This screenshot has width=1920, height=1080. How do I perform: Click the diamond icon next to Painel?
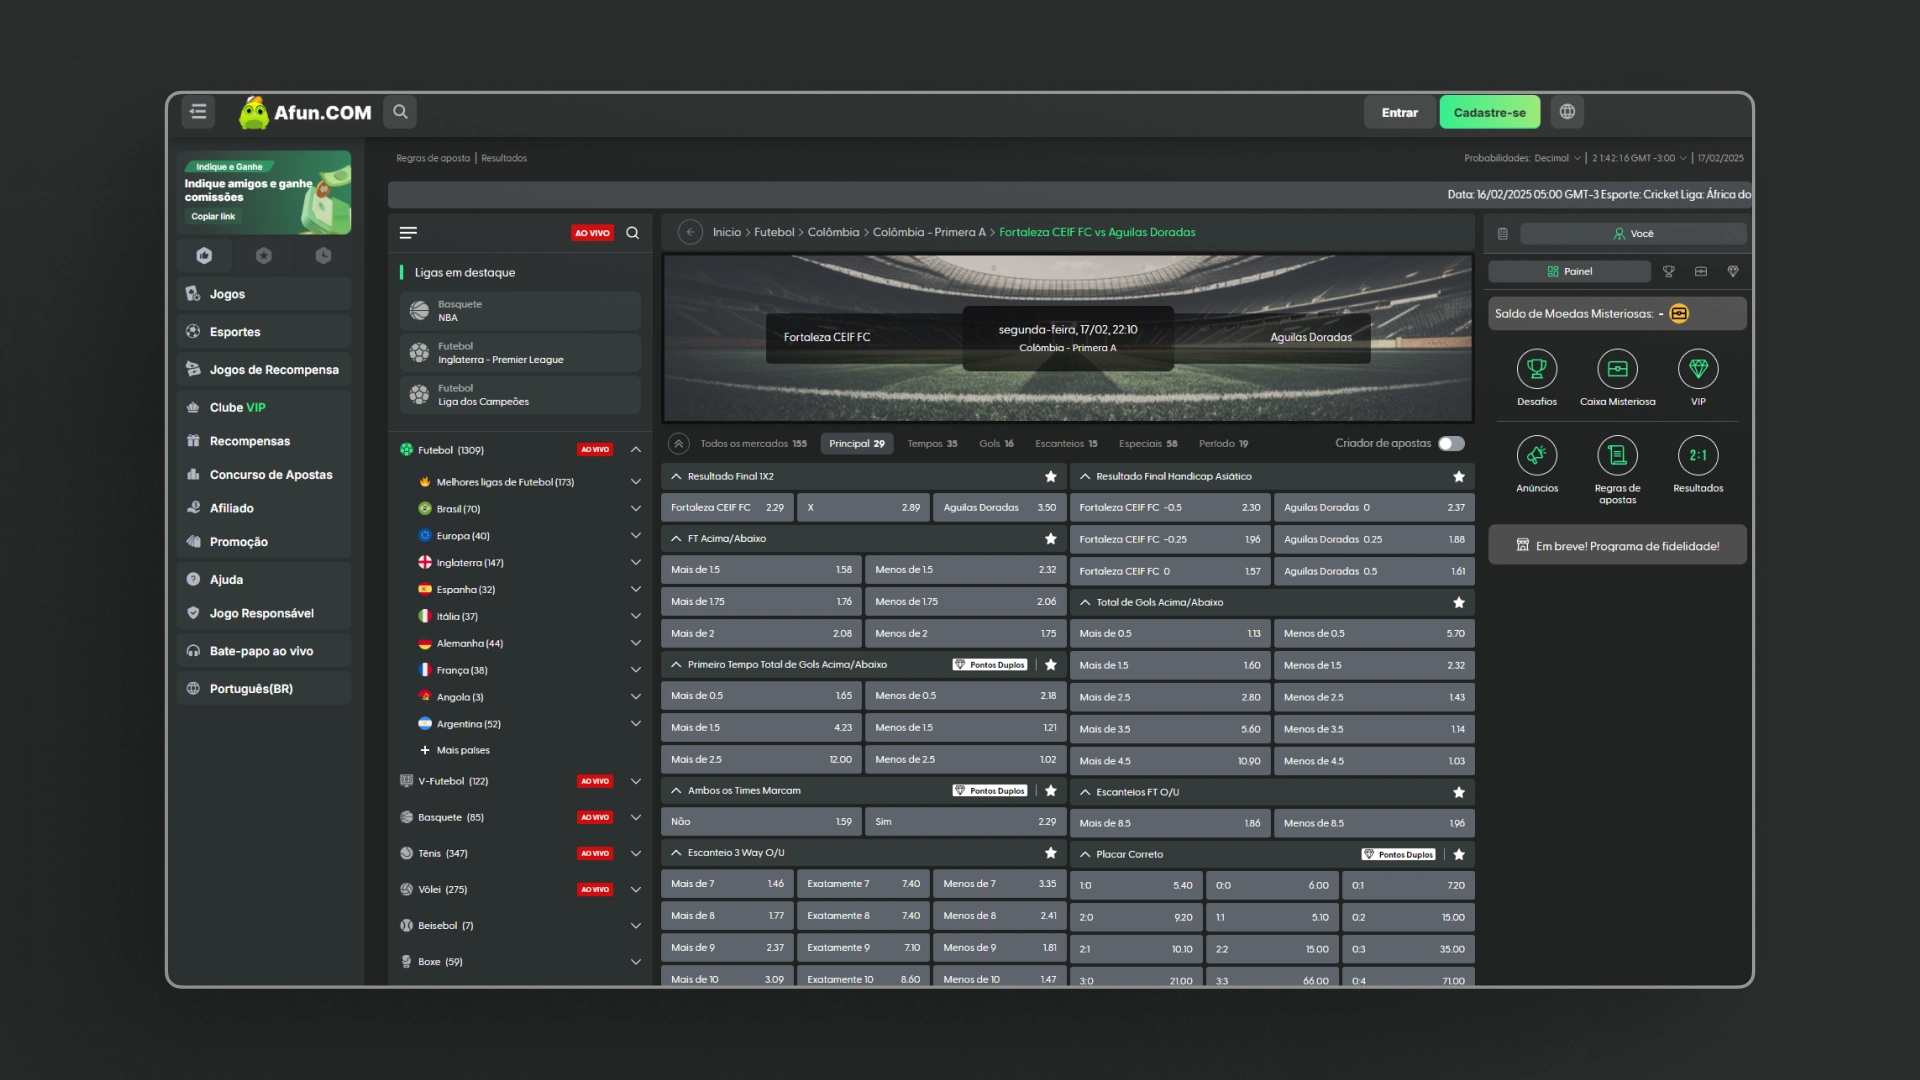point(1733,272)
